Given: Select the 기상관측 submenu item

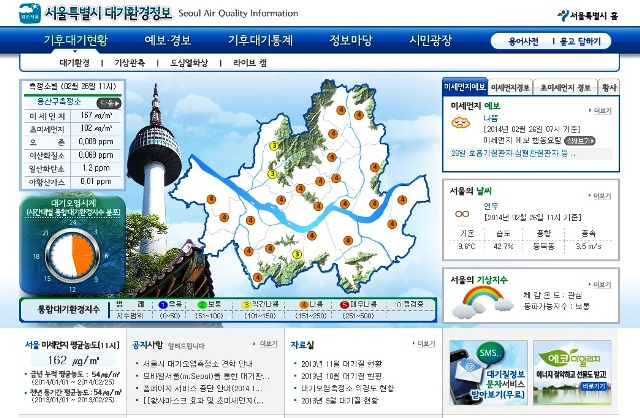Looking at the screenshot, I should pos(130,62).
